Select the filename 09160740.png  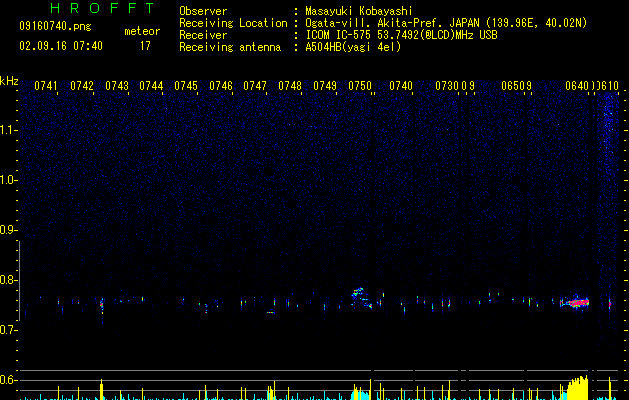coord(55,27)
